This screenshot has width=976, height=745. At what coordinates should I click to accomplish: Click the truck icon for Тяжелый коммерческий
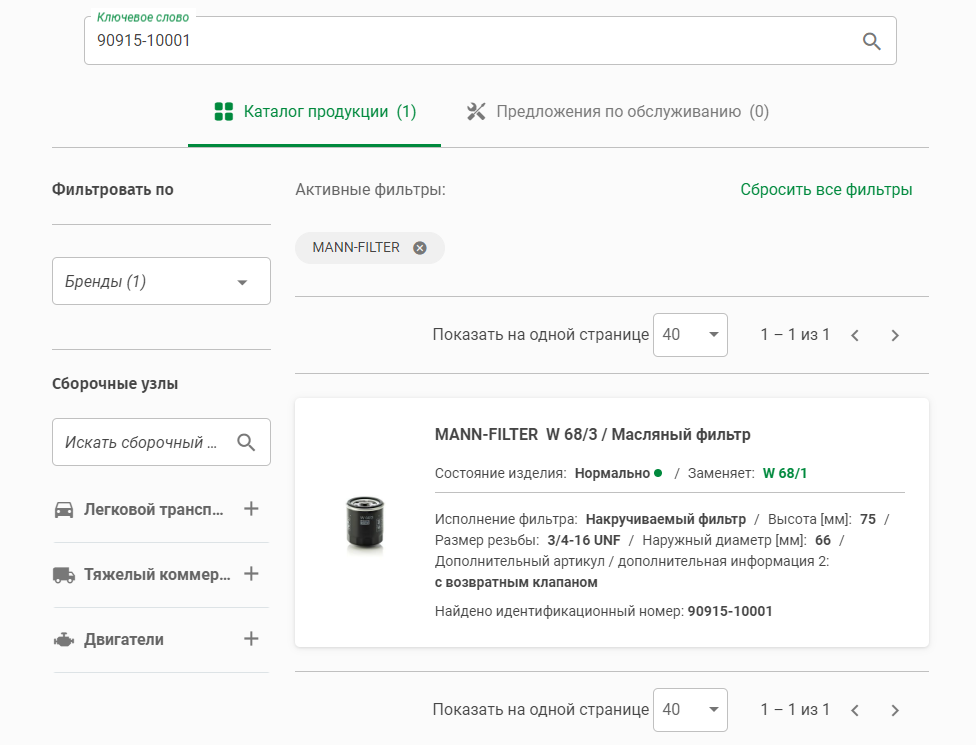point(64,575)
